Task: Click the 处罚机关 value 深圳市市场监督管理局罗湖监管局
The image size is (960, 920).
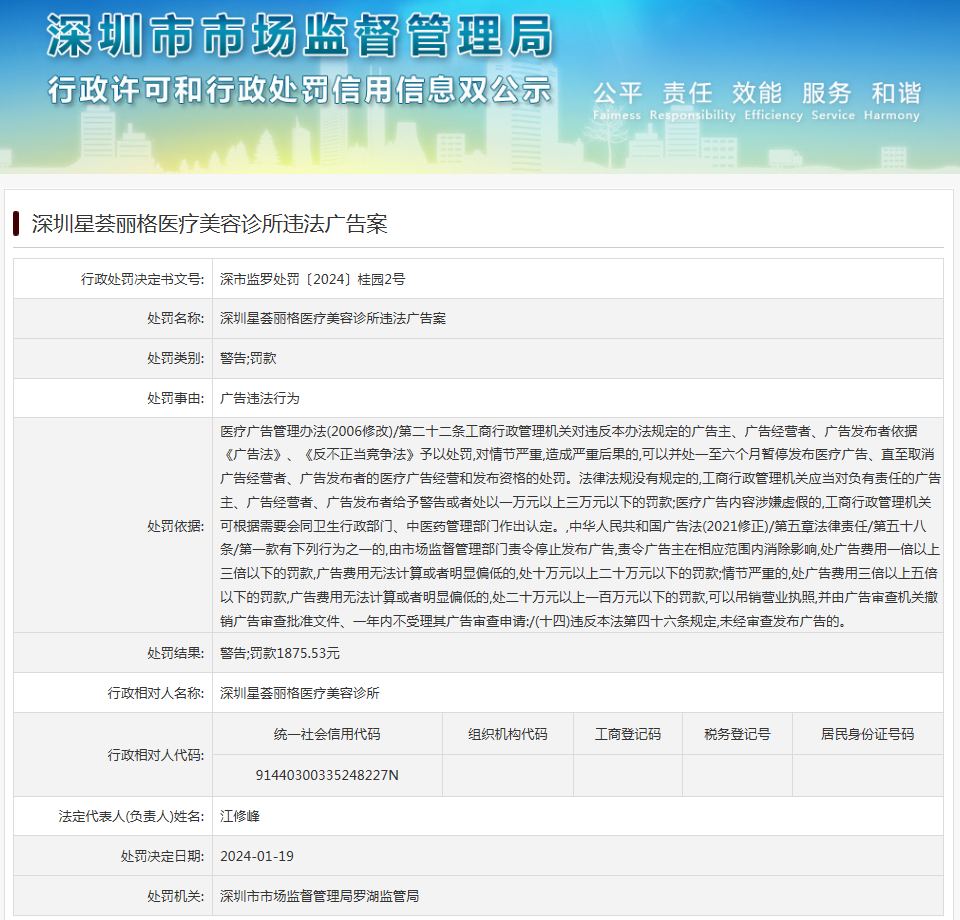Action: tap(319, 896)
